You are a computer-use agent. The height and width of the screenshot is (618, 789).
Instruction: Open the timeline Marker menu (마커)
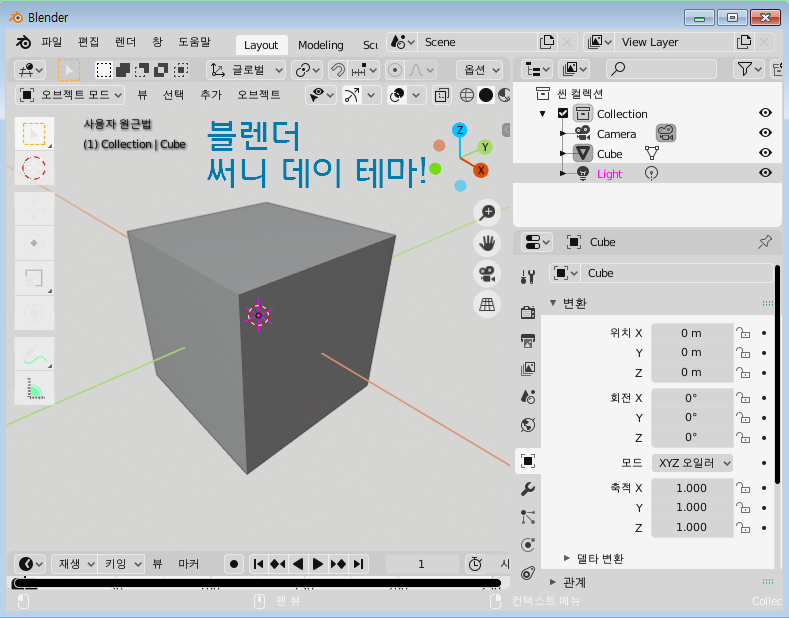point(189,564)
